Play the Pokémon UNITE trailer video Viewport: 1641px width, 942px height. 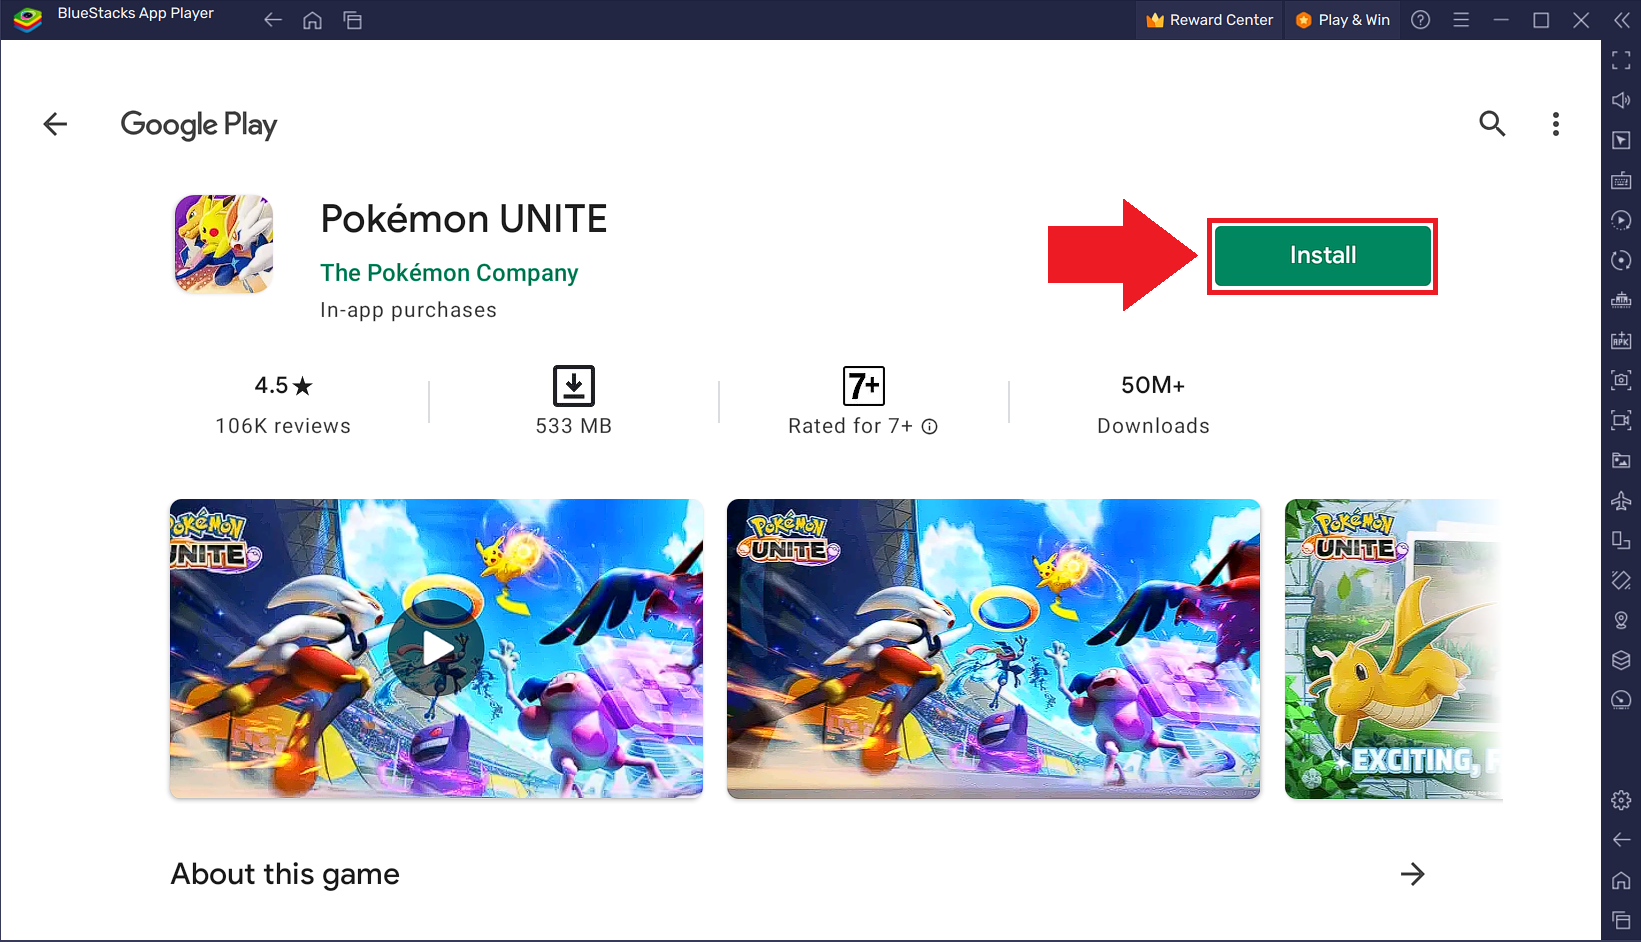pyautogui.click(x=436, y=649)
